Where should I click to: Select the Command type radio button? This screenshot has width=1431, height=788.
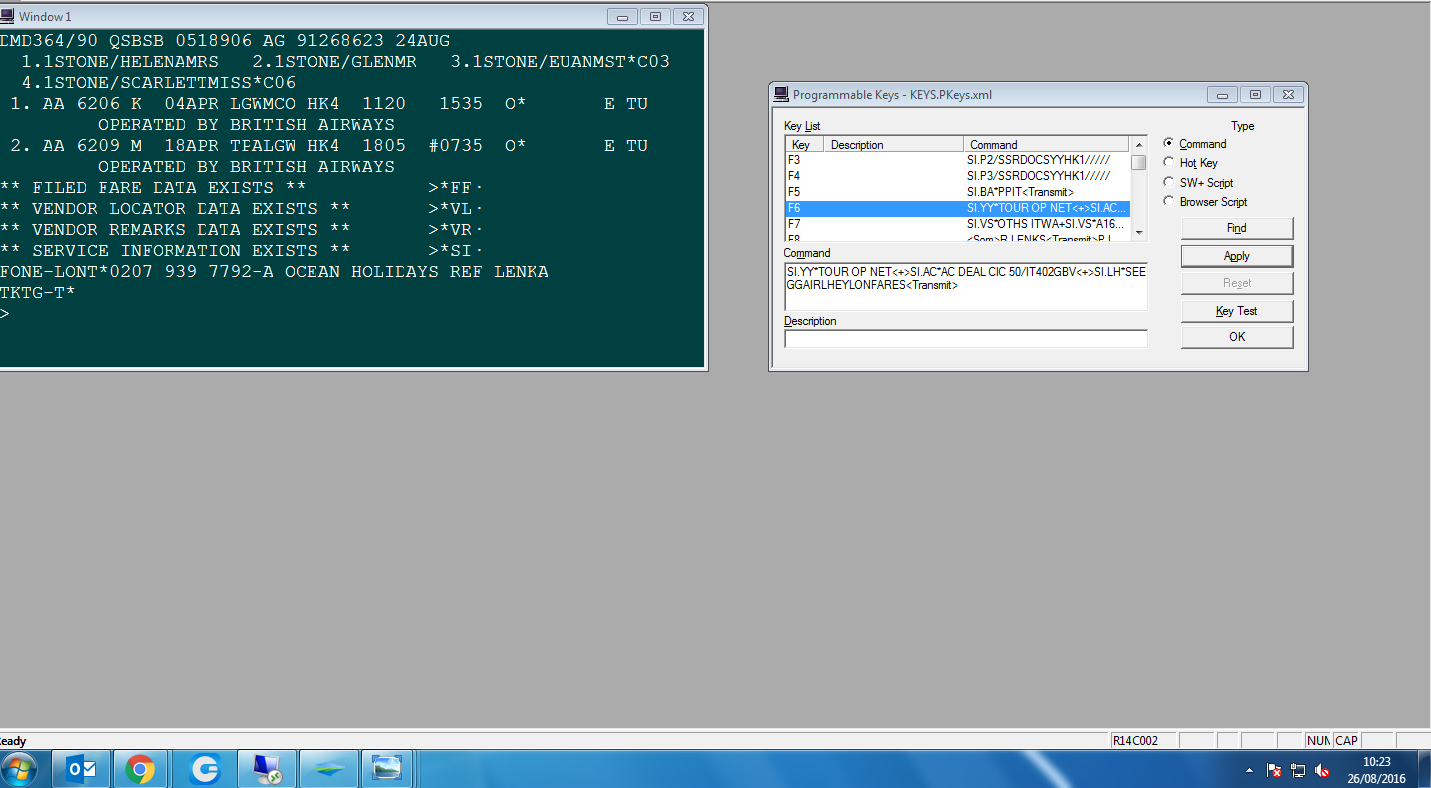pos(1169,144)
